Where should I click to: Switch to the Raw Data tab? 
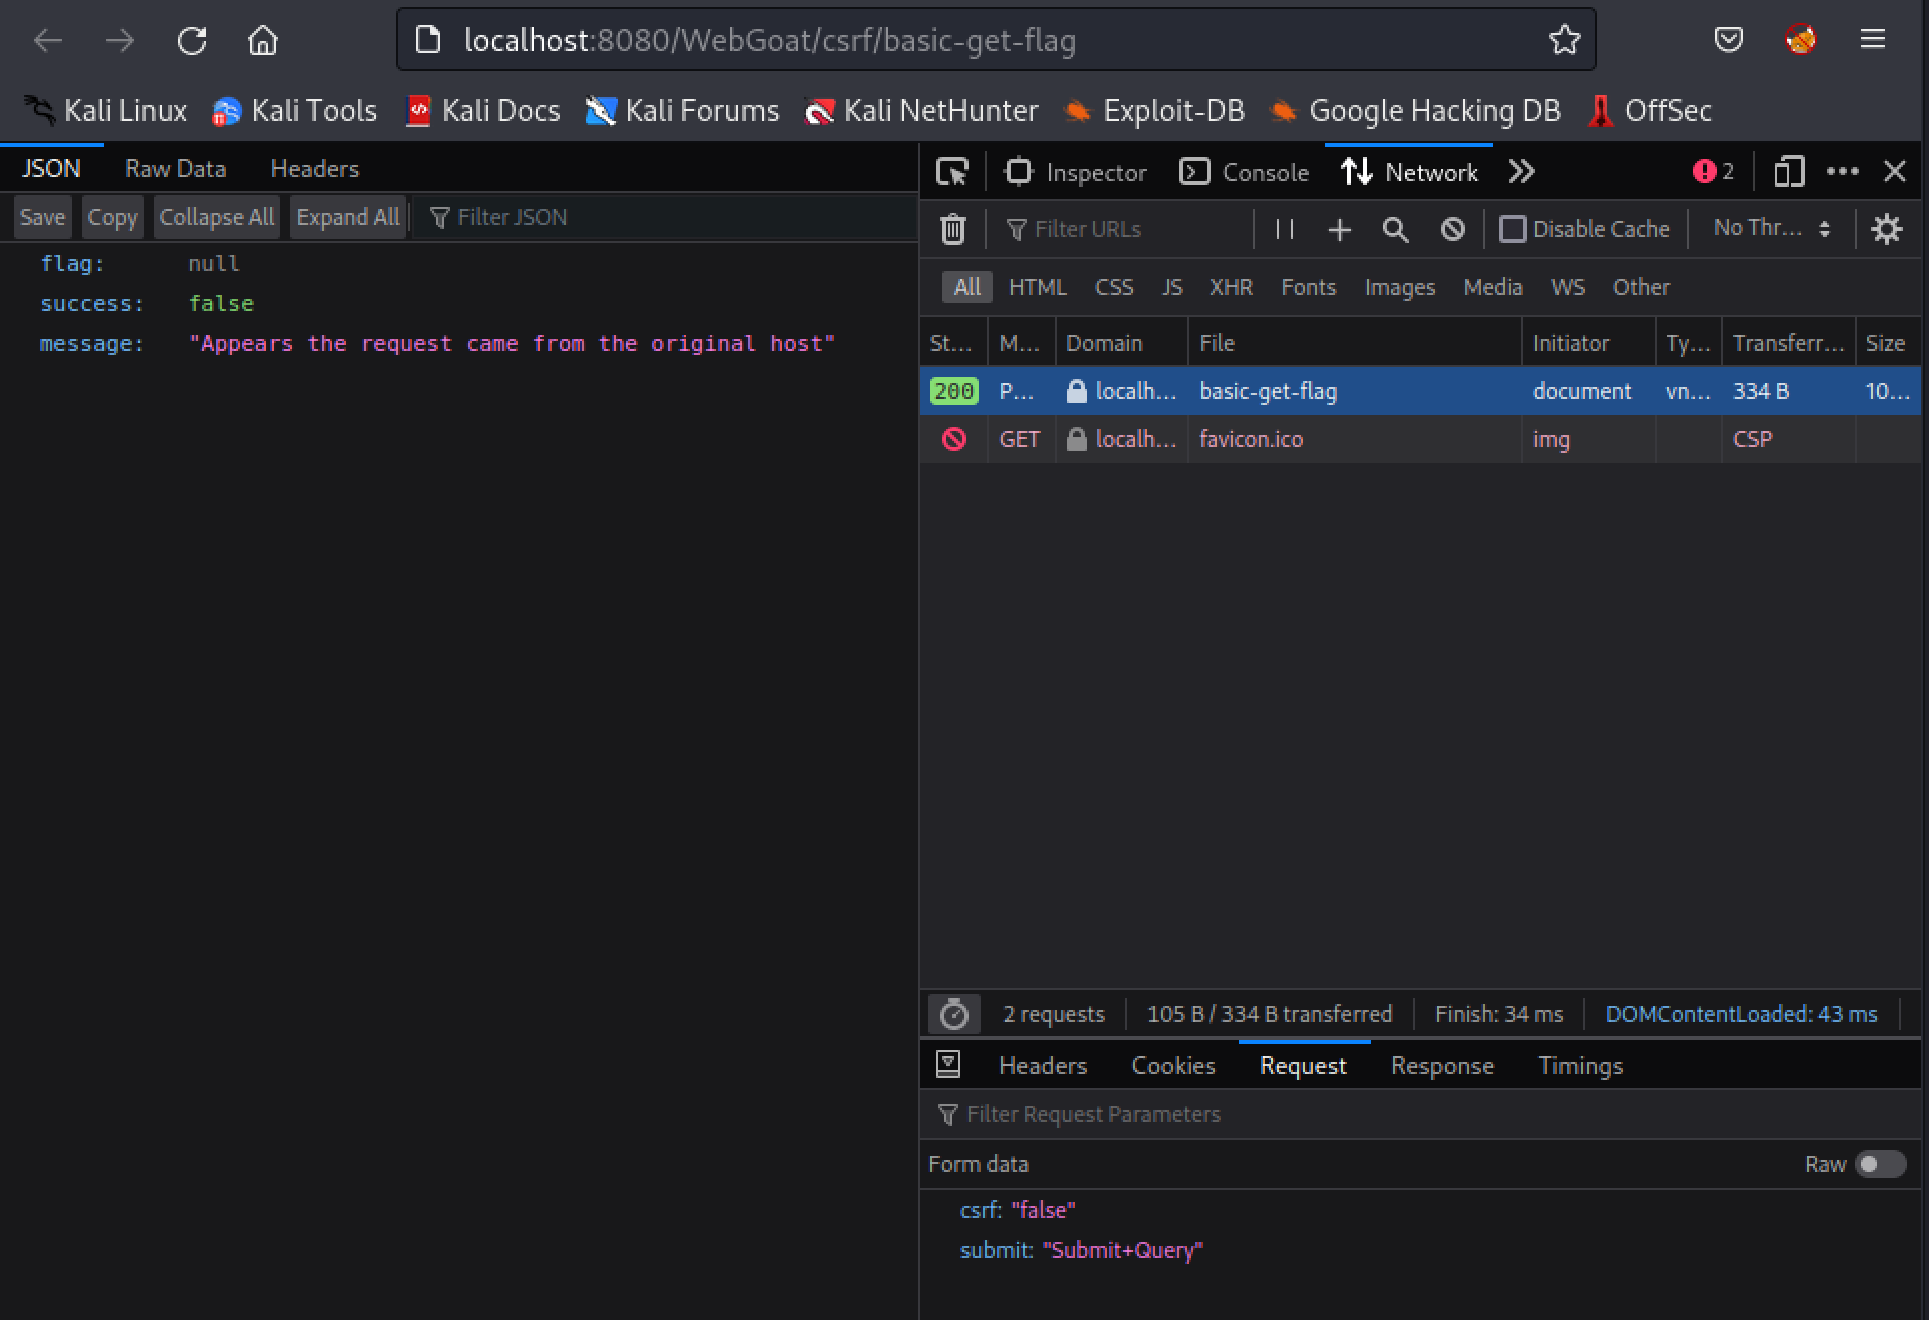175,169
